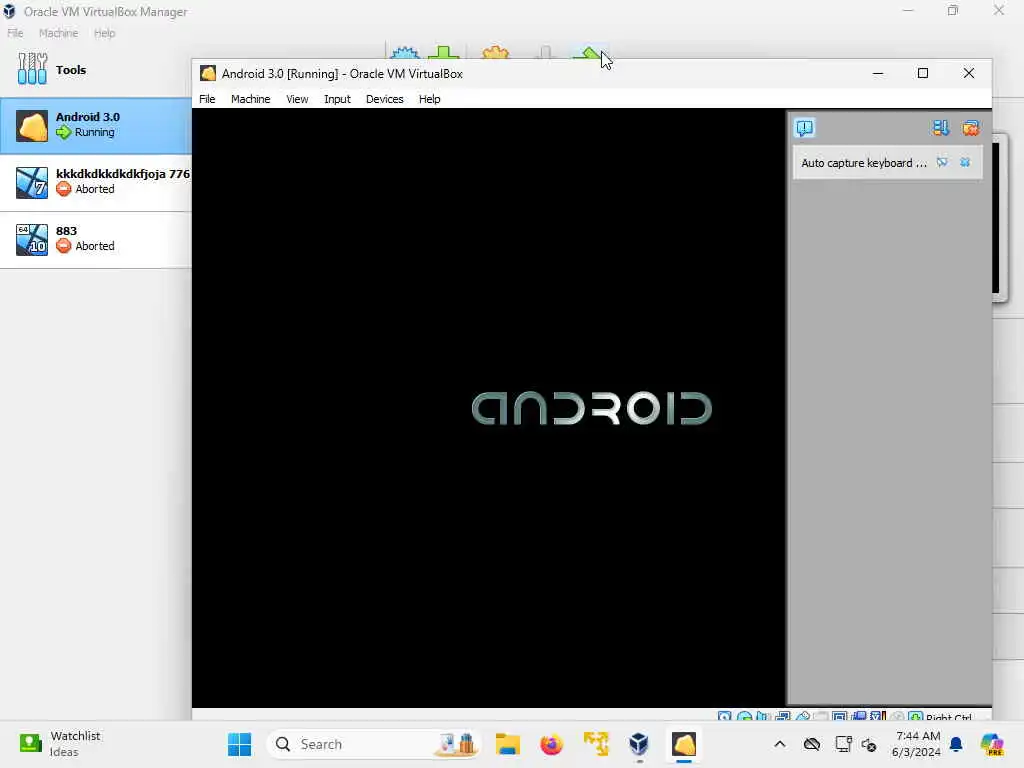Click the network indicator in VM status bar

coord(782,717)
